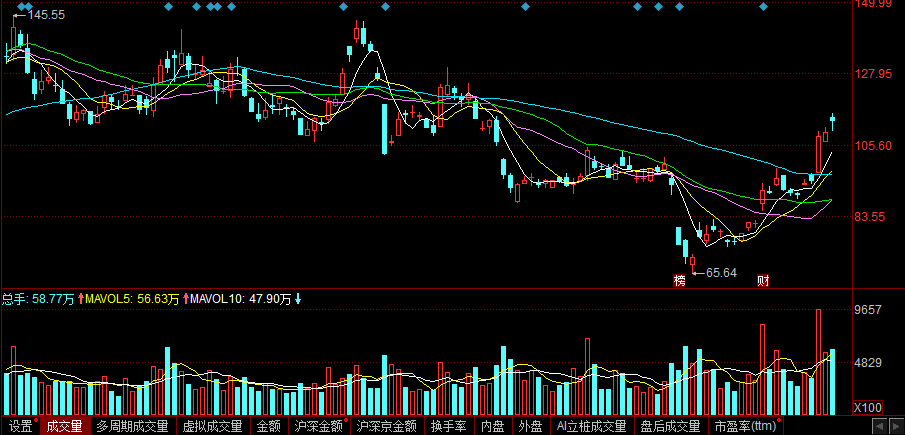Image resolution: width=905 pixels, height=435 pixels.
Task: Click the 财 financial report marker icon
Action: pos(763,282)
